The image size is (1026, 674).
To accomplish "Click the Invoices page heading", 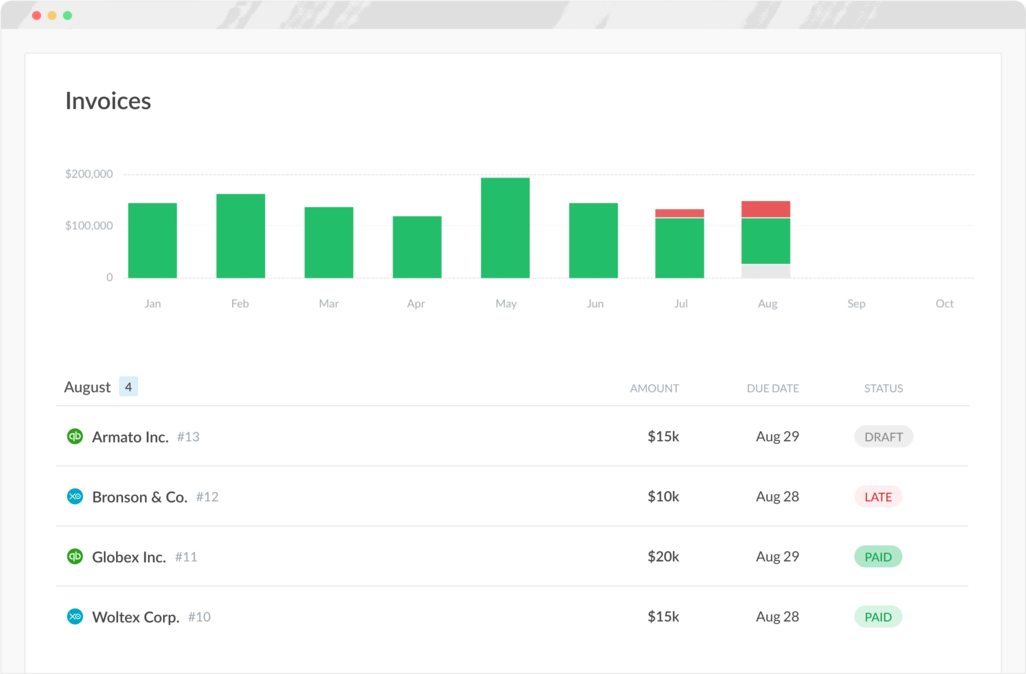I will click(107, 101).
